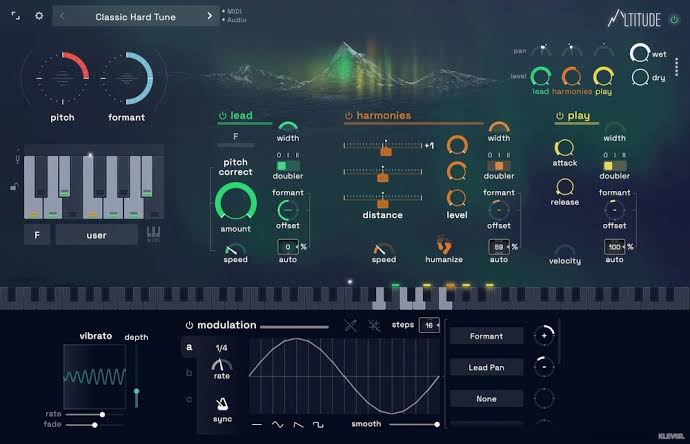Open the settings gear icon

click(x=39, y=16)
